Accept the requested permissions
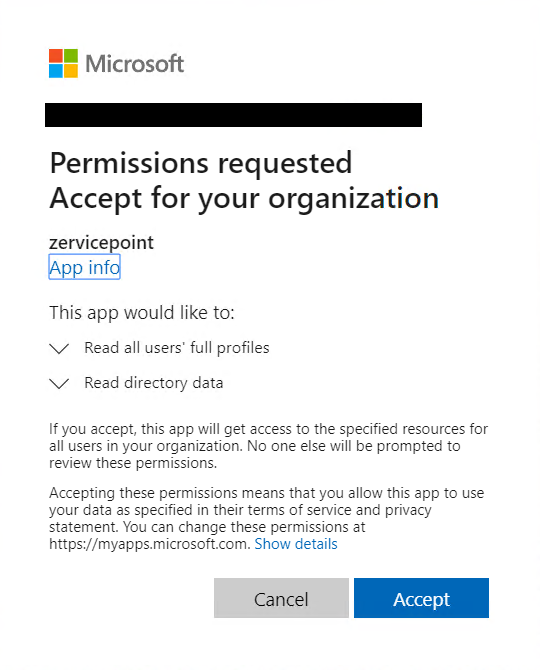540x670 pixels. click(421, 598)
